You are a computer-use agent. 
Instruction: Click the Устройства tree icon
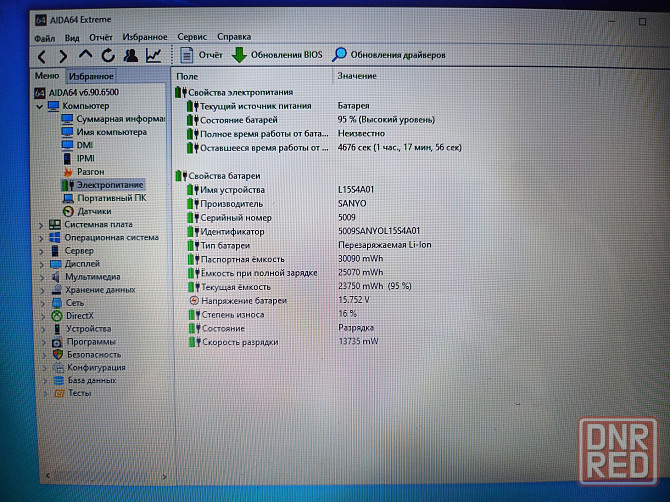point(57,329)
